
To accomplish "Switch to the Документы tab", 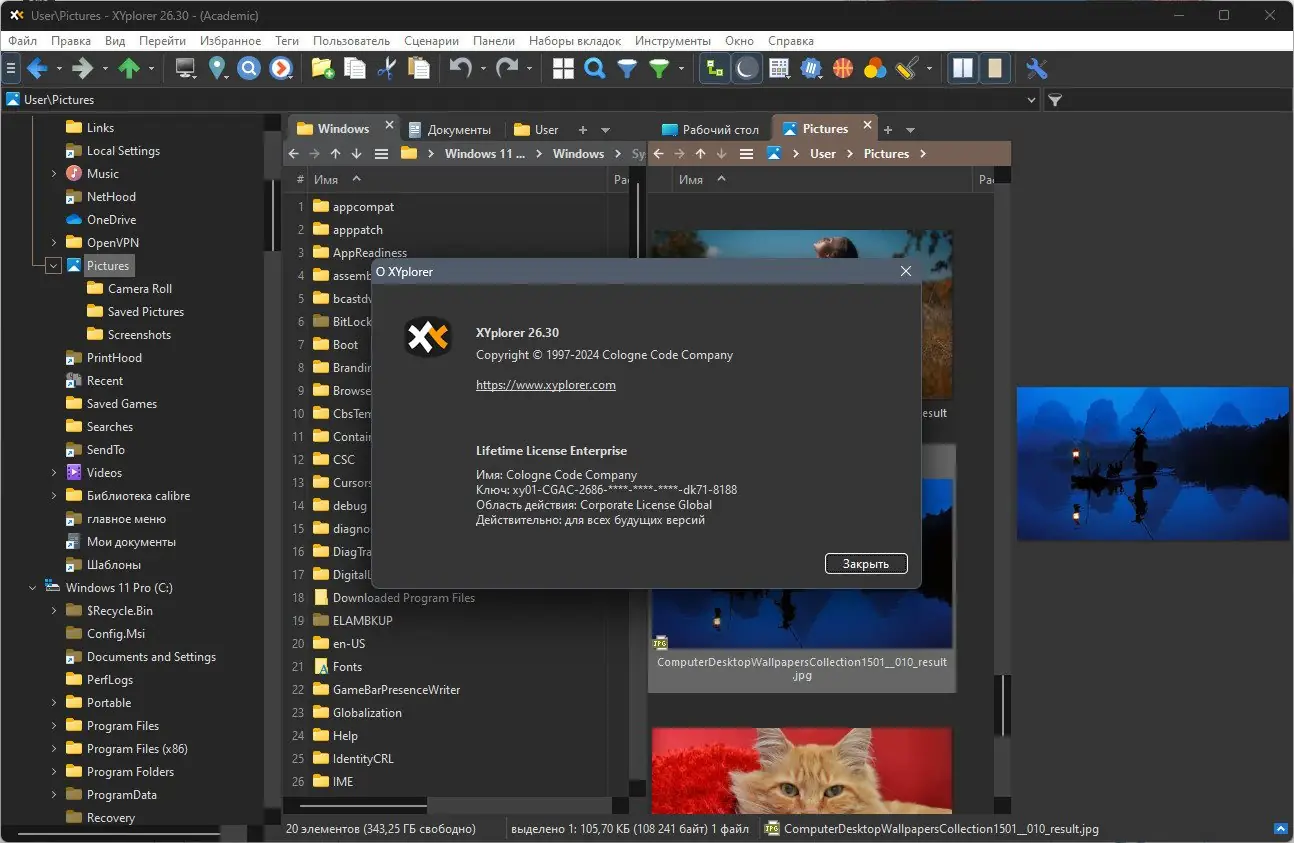I will (449, 129).
